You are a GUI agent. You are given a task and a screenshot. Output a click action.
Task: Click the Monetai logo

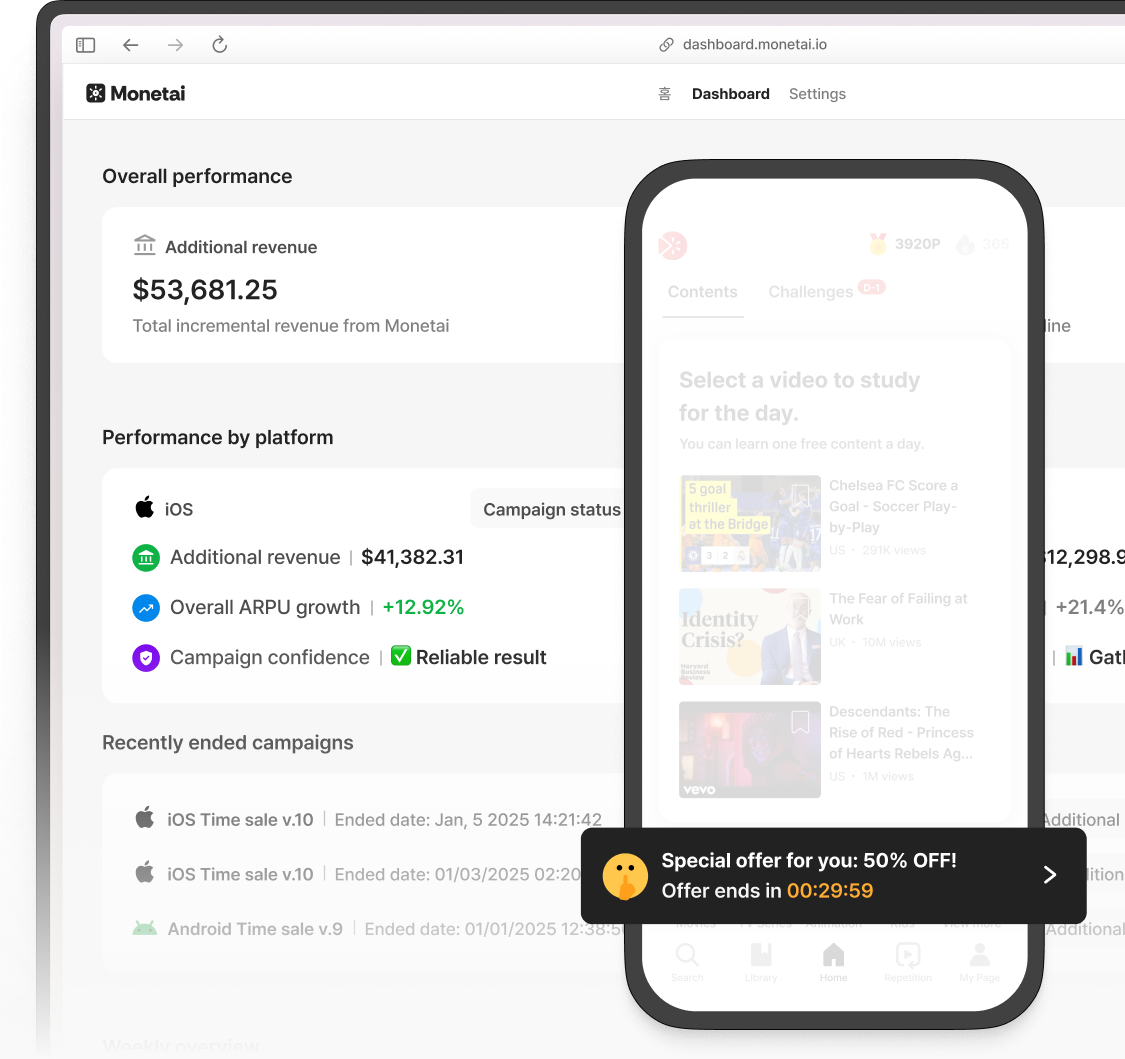point(136,94)
